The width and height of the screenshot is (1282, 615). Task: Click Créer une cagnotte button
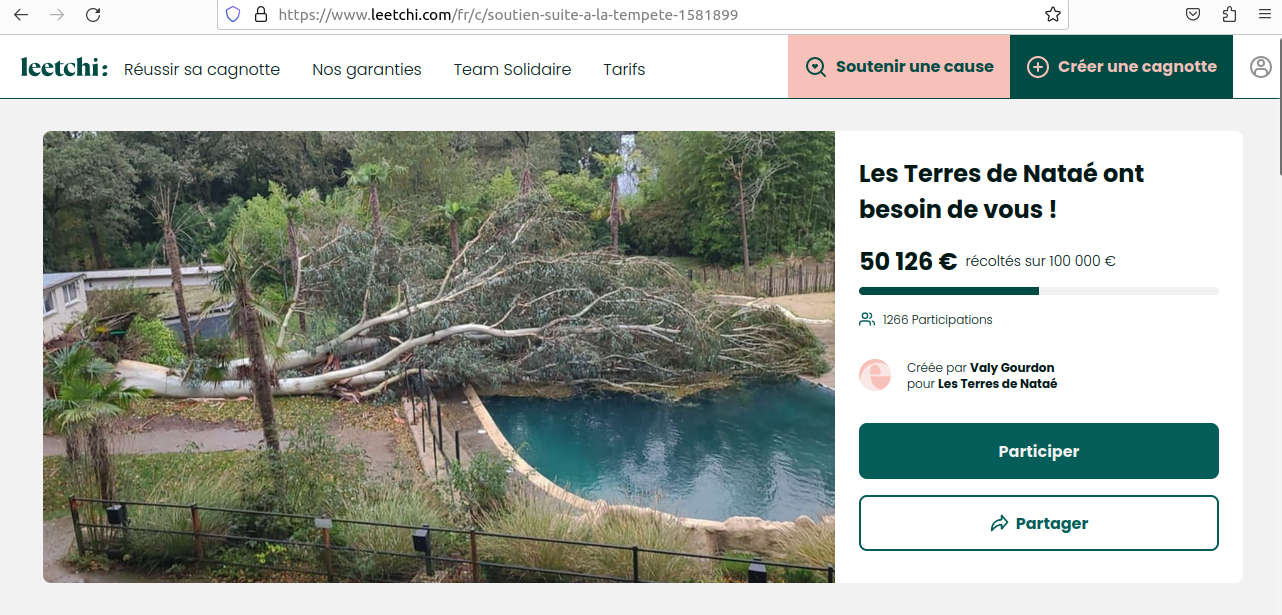(1122, 67)
